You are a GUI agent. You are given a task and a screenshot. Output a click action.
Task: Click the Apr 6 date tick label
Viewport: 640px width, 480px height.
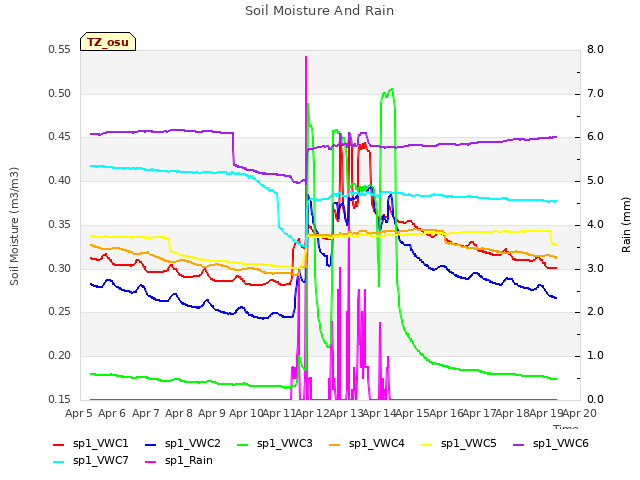click(112, 413)
